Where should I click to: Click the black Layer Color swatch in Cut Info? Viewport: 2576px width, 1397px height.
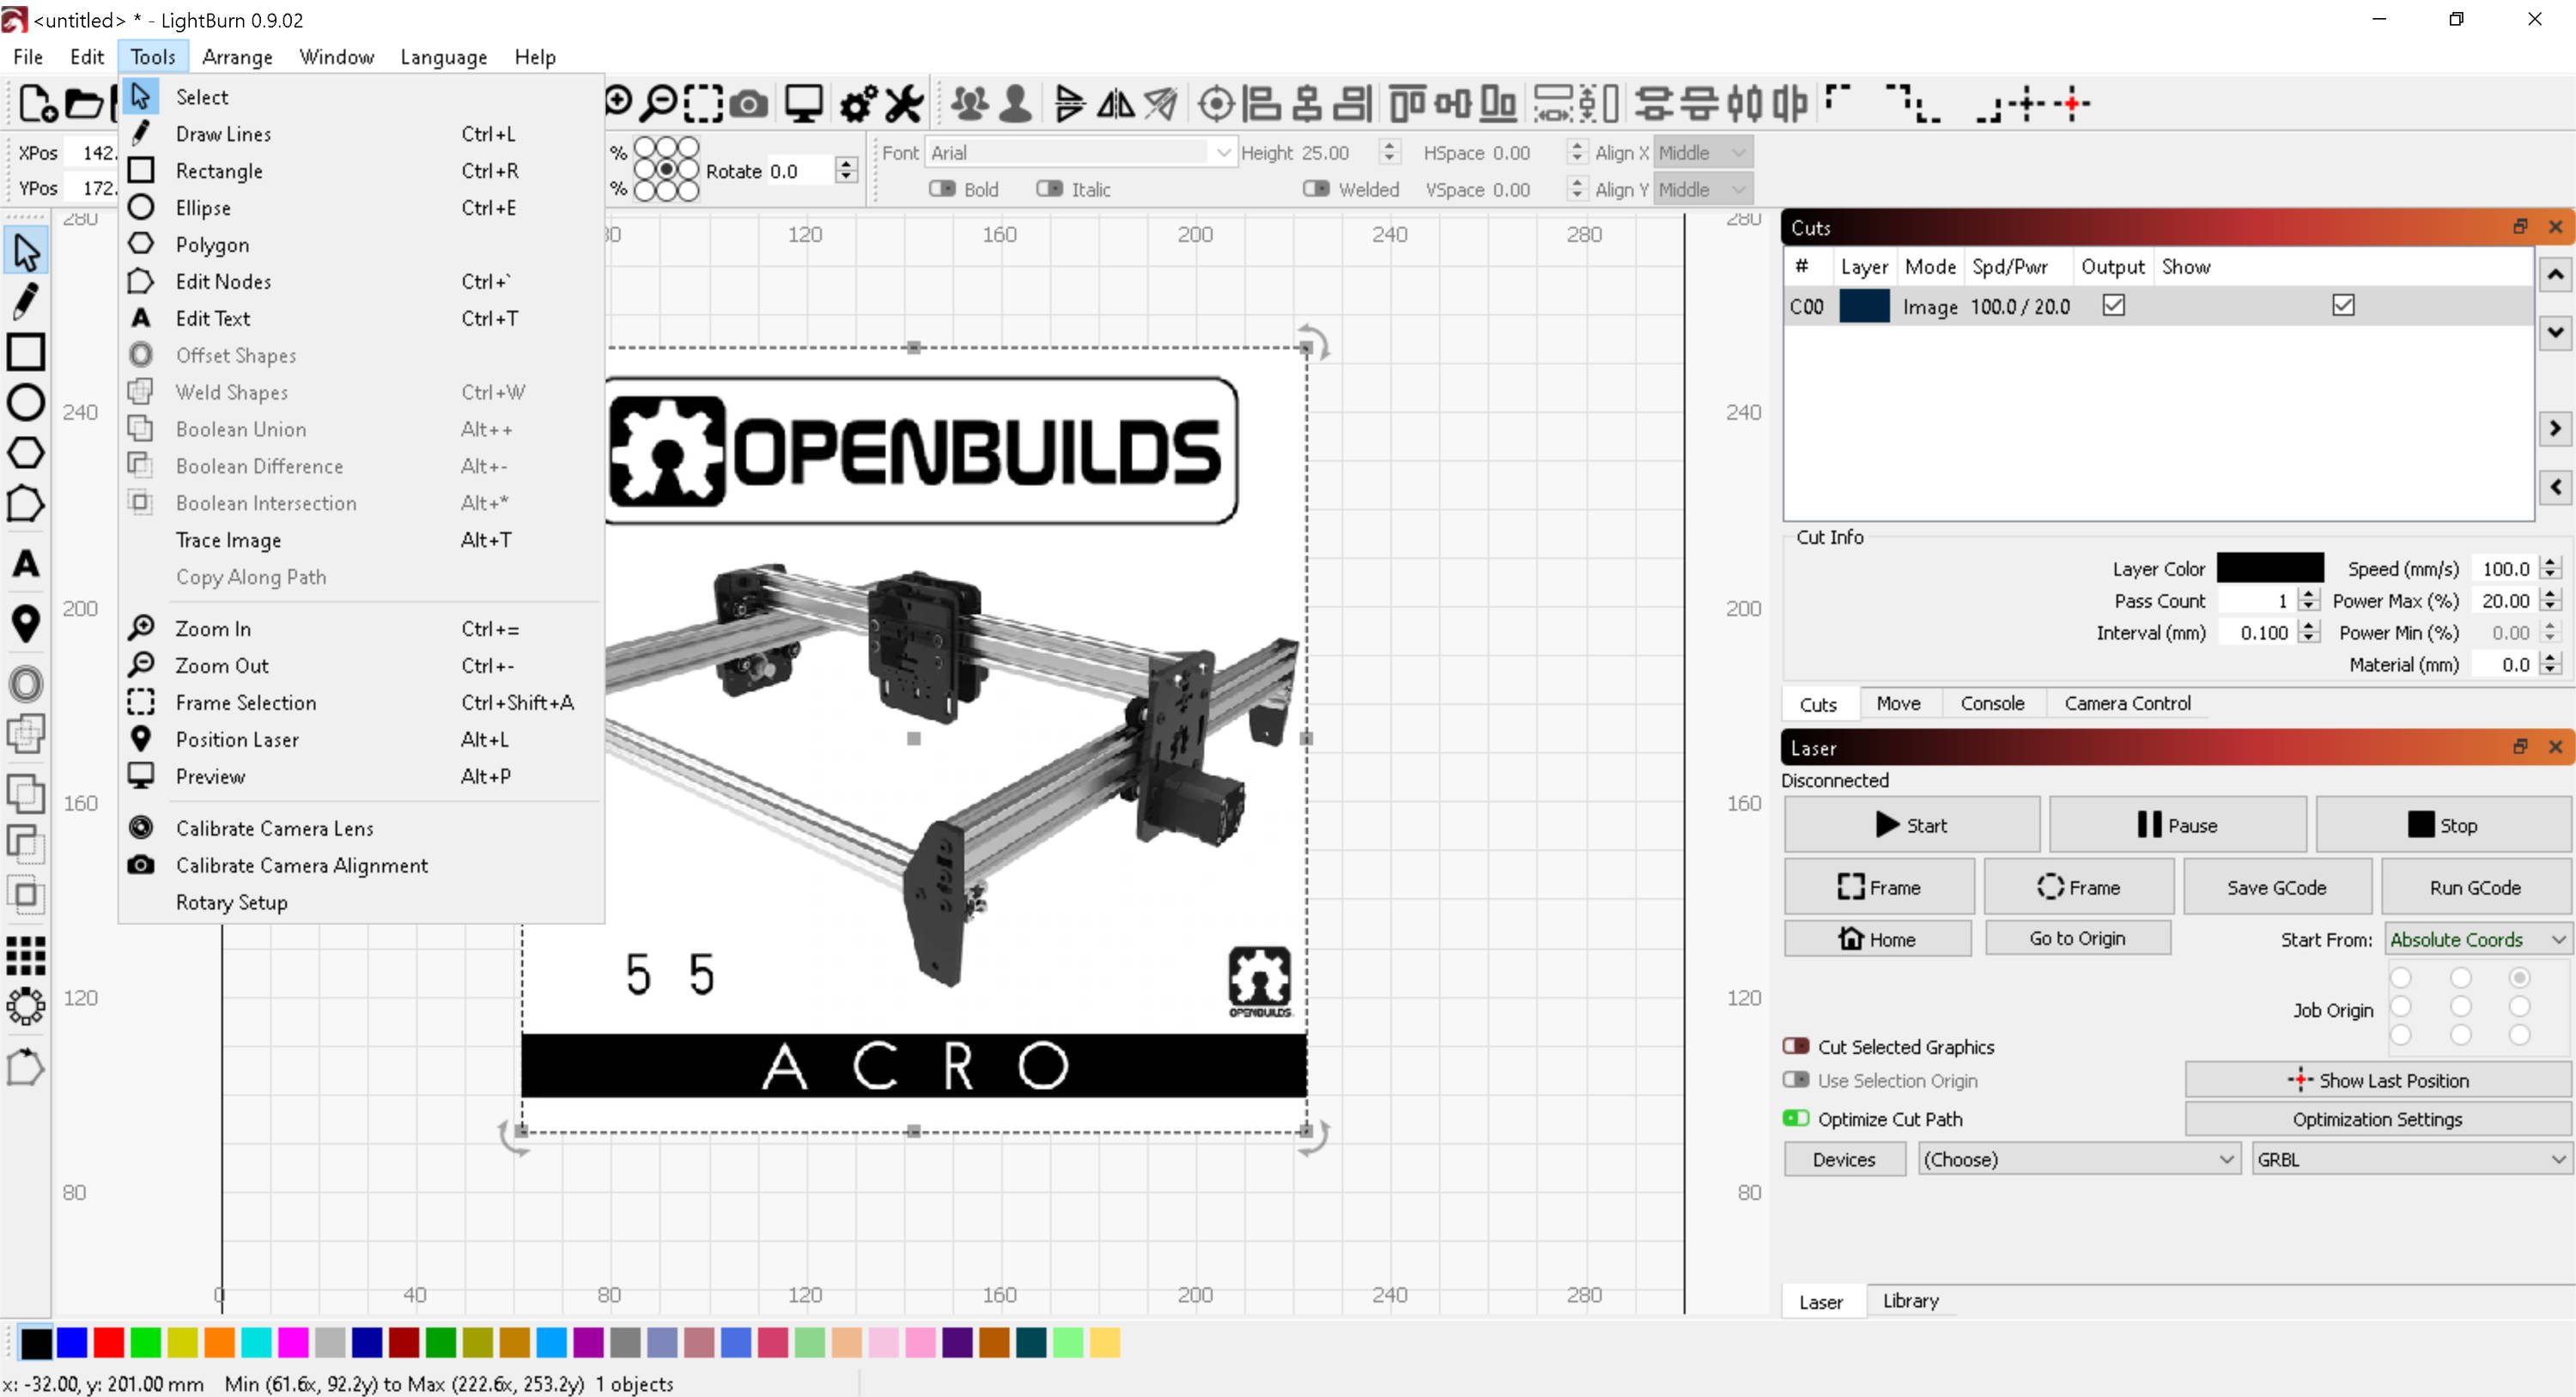(2270, 568)
